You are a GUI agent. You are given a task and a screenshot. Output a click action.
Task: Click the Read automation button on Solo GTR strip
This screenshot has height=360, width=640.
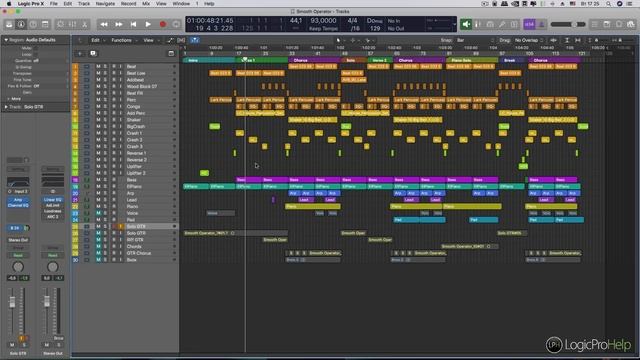[18, 256]
